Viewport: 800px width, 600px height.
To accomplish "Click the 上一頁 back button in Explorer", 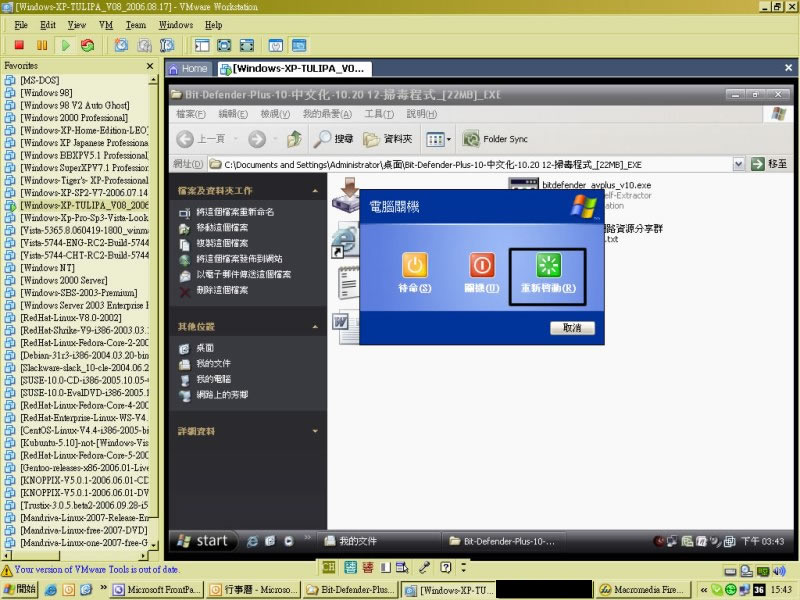I will tap(202, 139).
